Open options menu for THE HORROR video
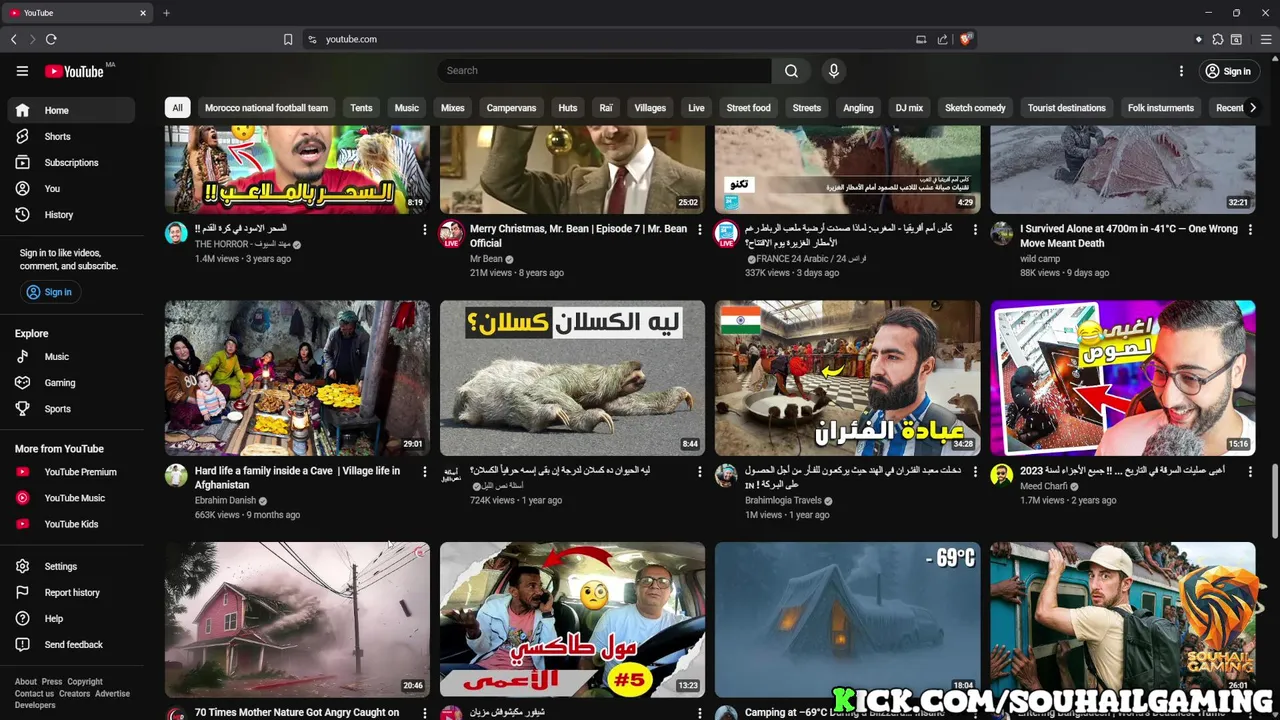 click(425, 230)
